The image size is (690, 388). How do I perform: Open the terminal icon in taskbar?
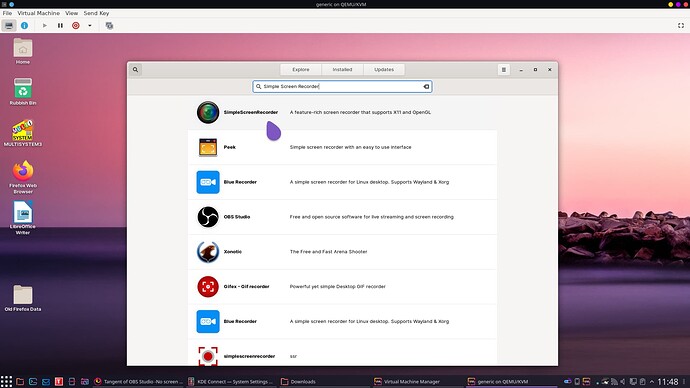(x=33, y=381)
